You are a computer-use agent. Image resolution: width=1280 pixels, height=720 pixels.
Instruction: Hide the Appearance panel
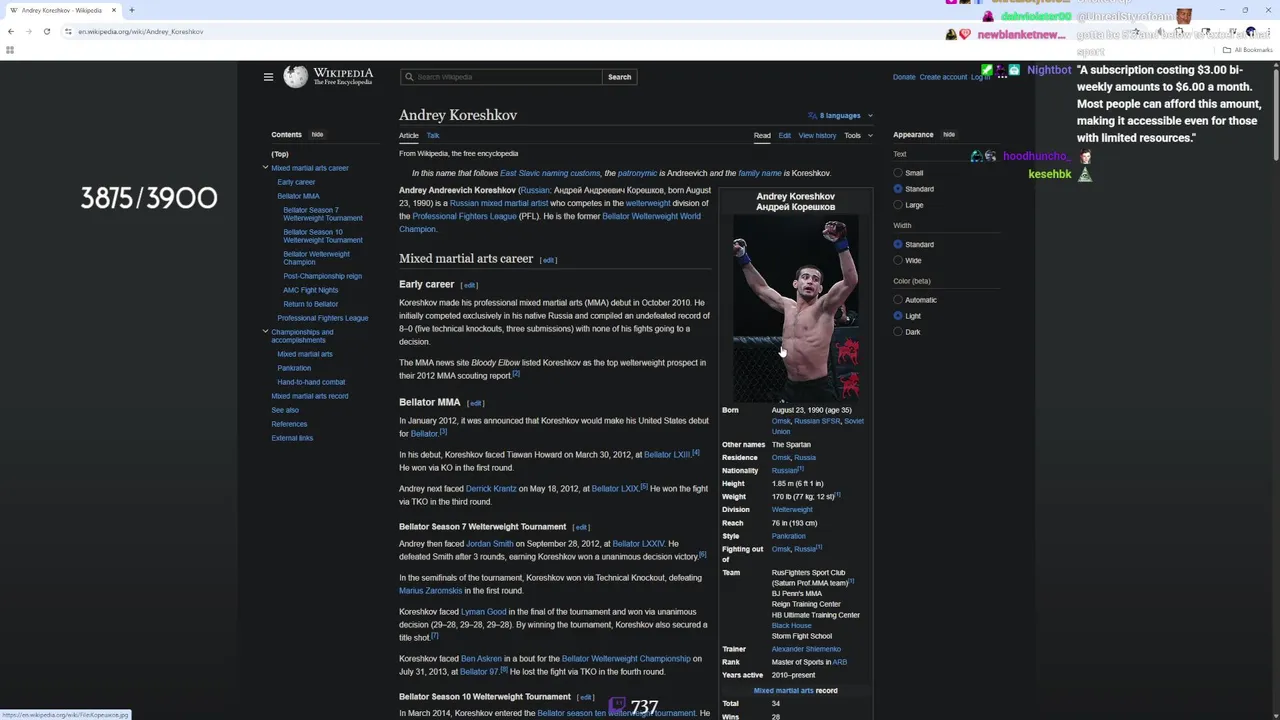(949, 134)
